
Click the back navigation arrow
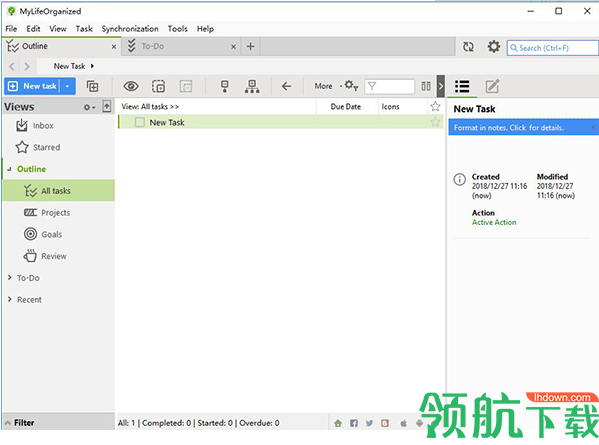pos(12,66)
